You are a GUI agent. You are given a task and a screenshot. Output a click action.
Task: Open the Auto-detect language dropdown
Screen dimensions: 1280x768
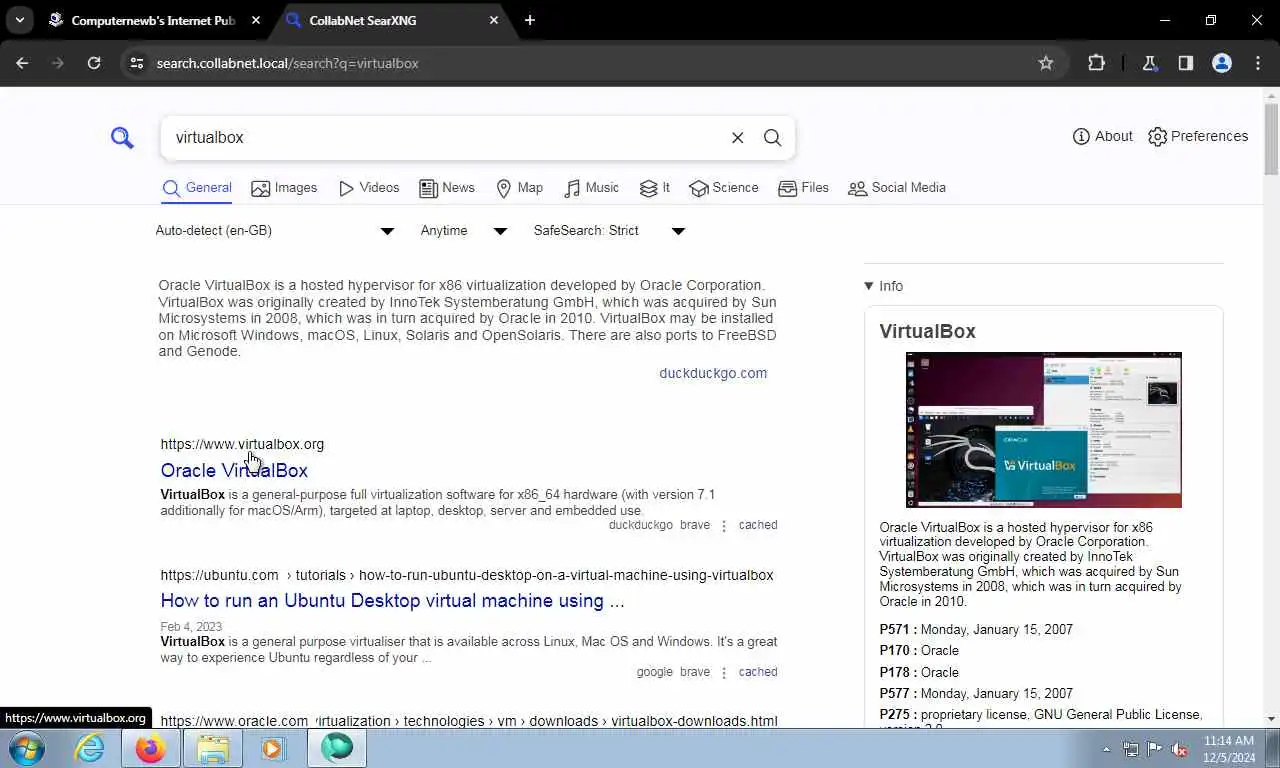[275, 231]
